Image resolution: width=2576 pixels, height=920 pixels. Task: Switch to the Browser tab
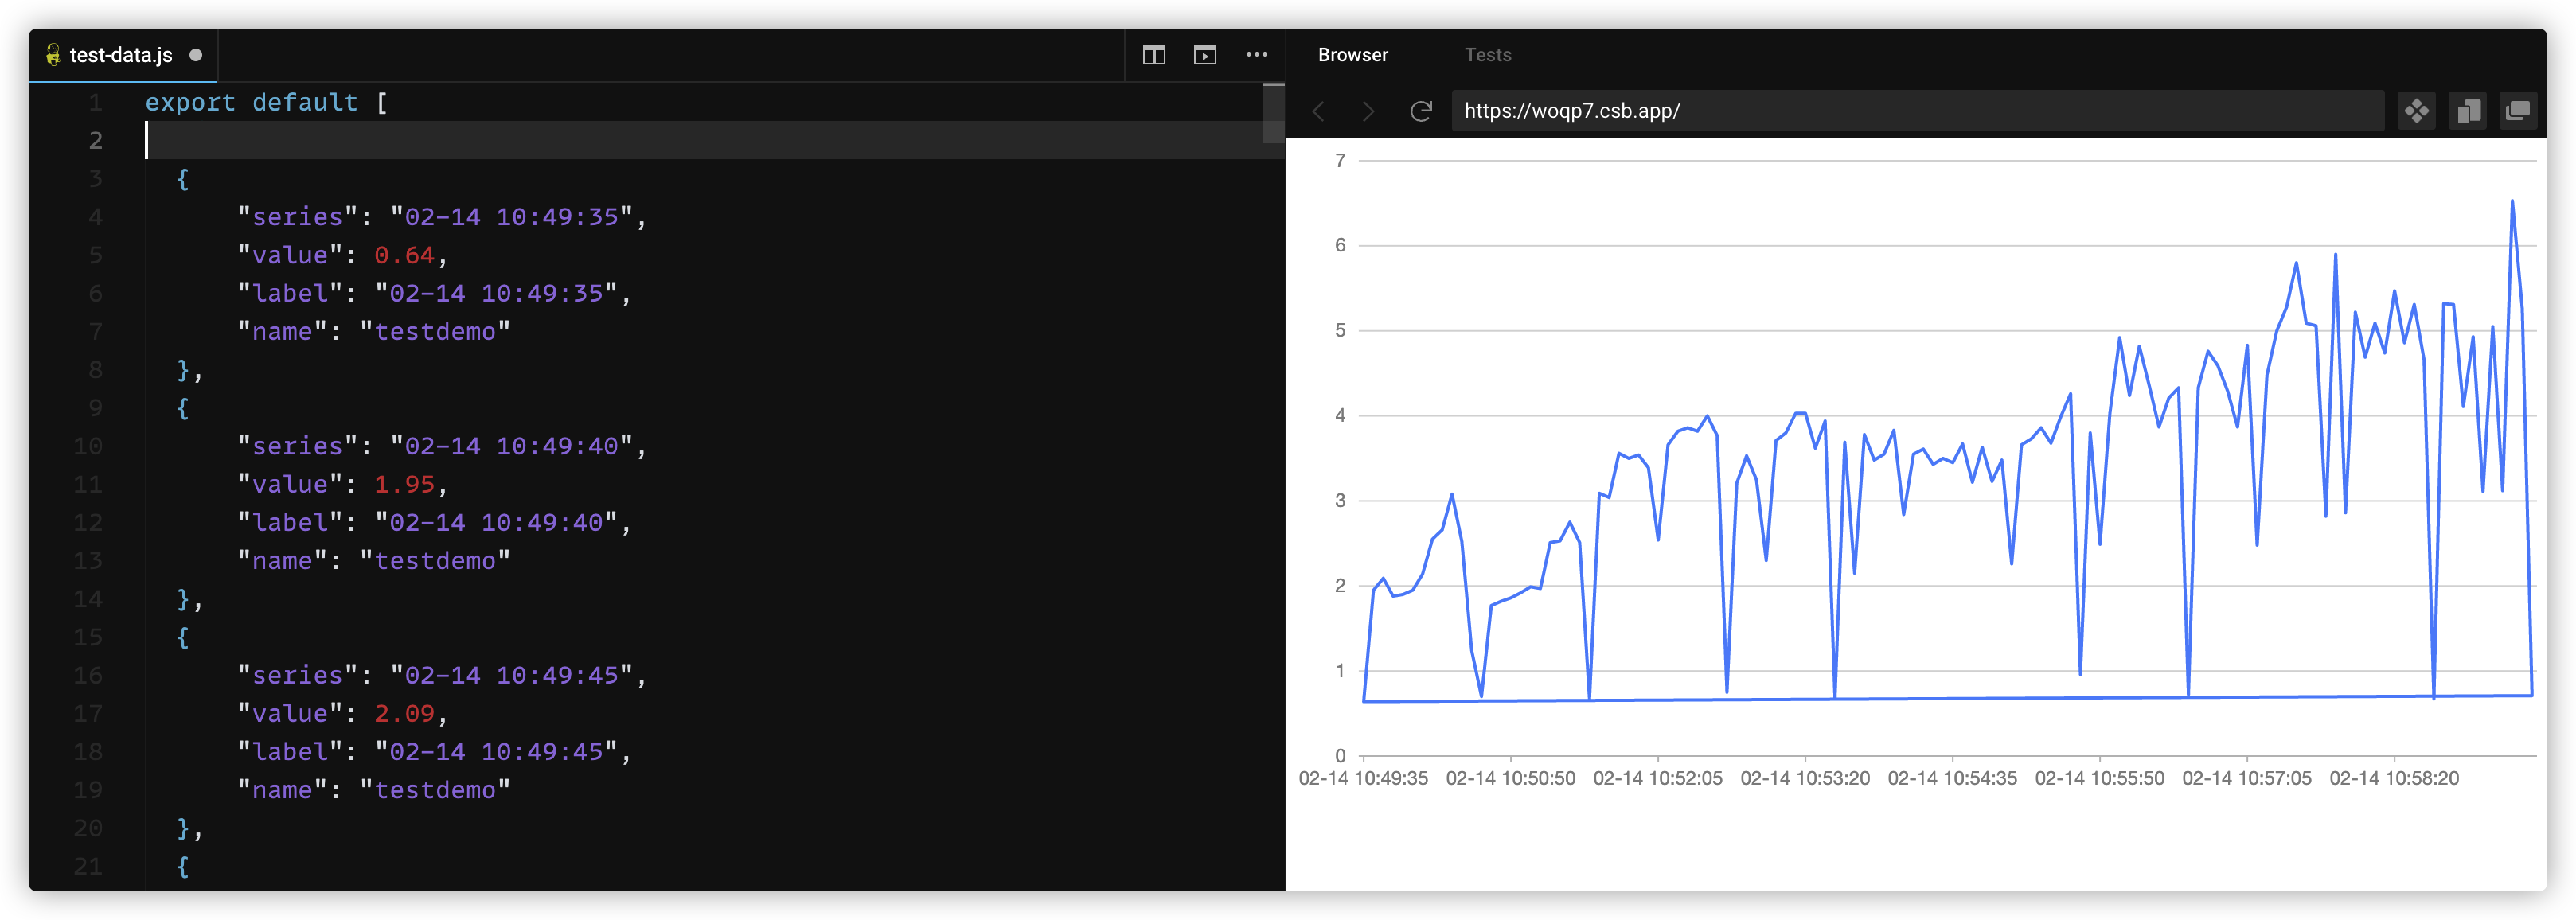click(1352, 55)
